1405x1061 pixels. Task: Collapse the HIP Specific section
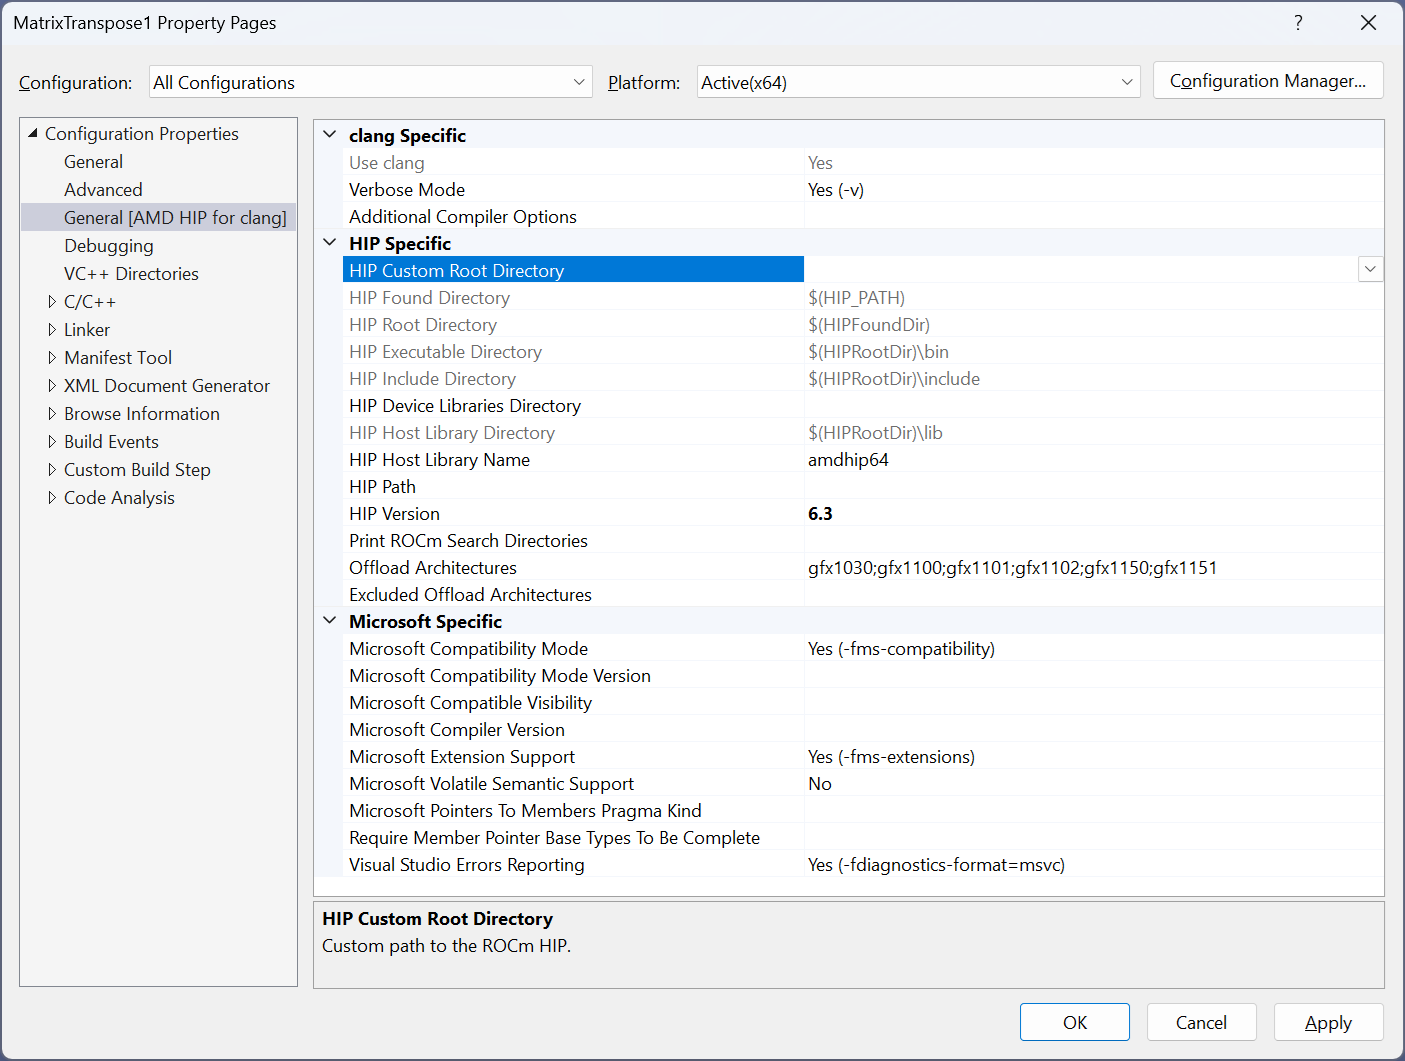point(330,242)
